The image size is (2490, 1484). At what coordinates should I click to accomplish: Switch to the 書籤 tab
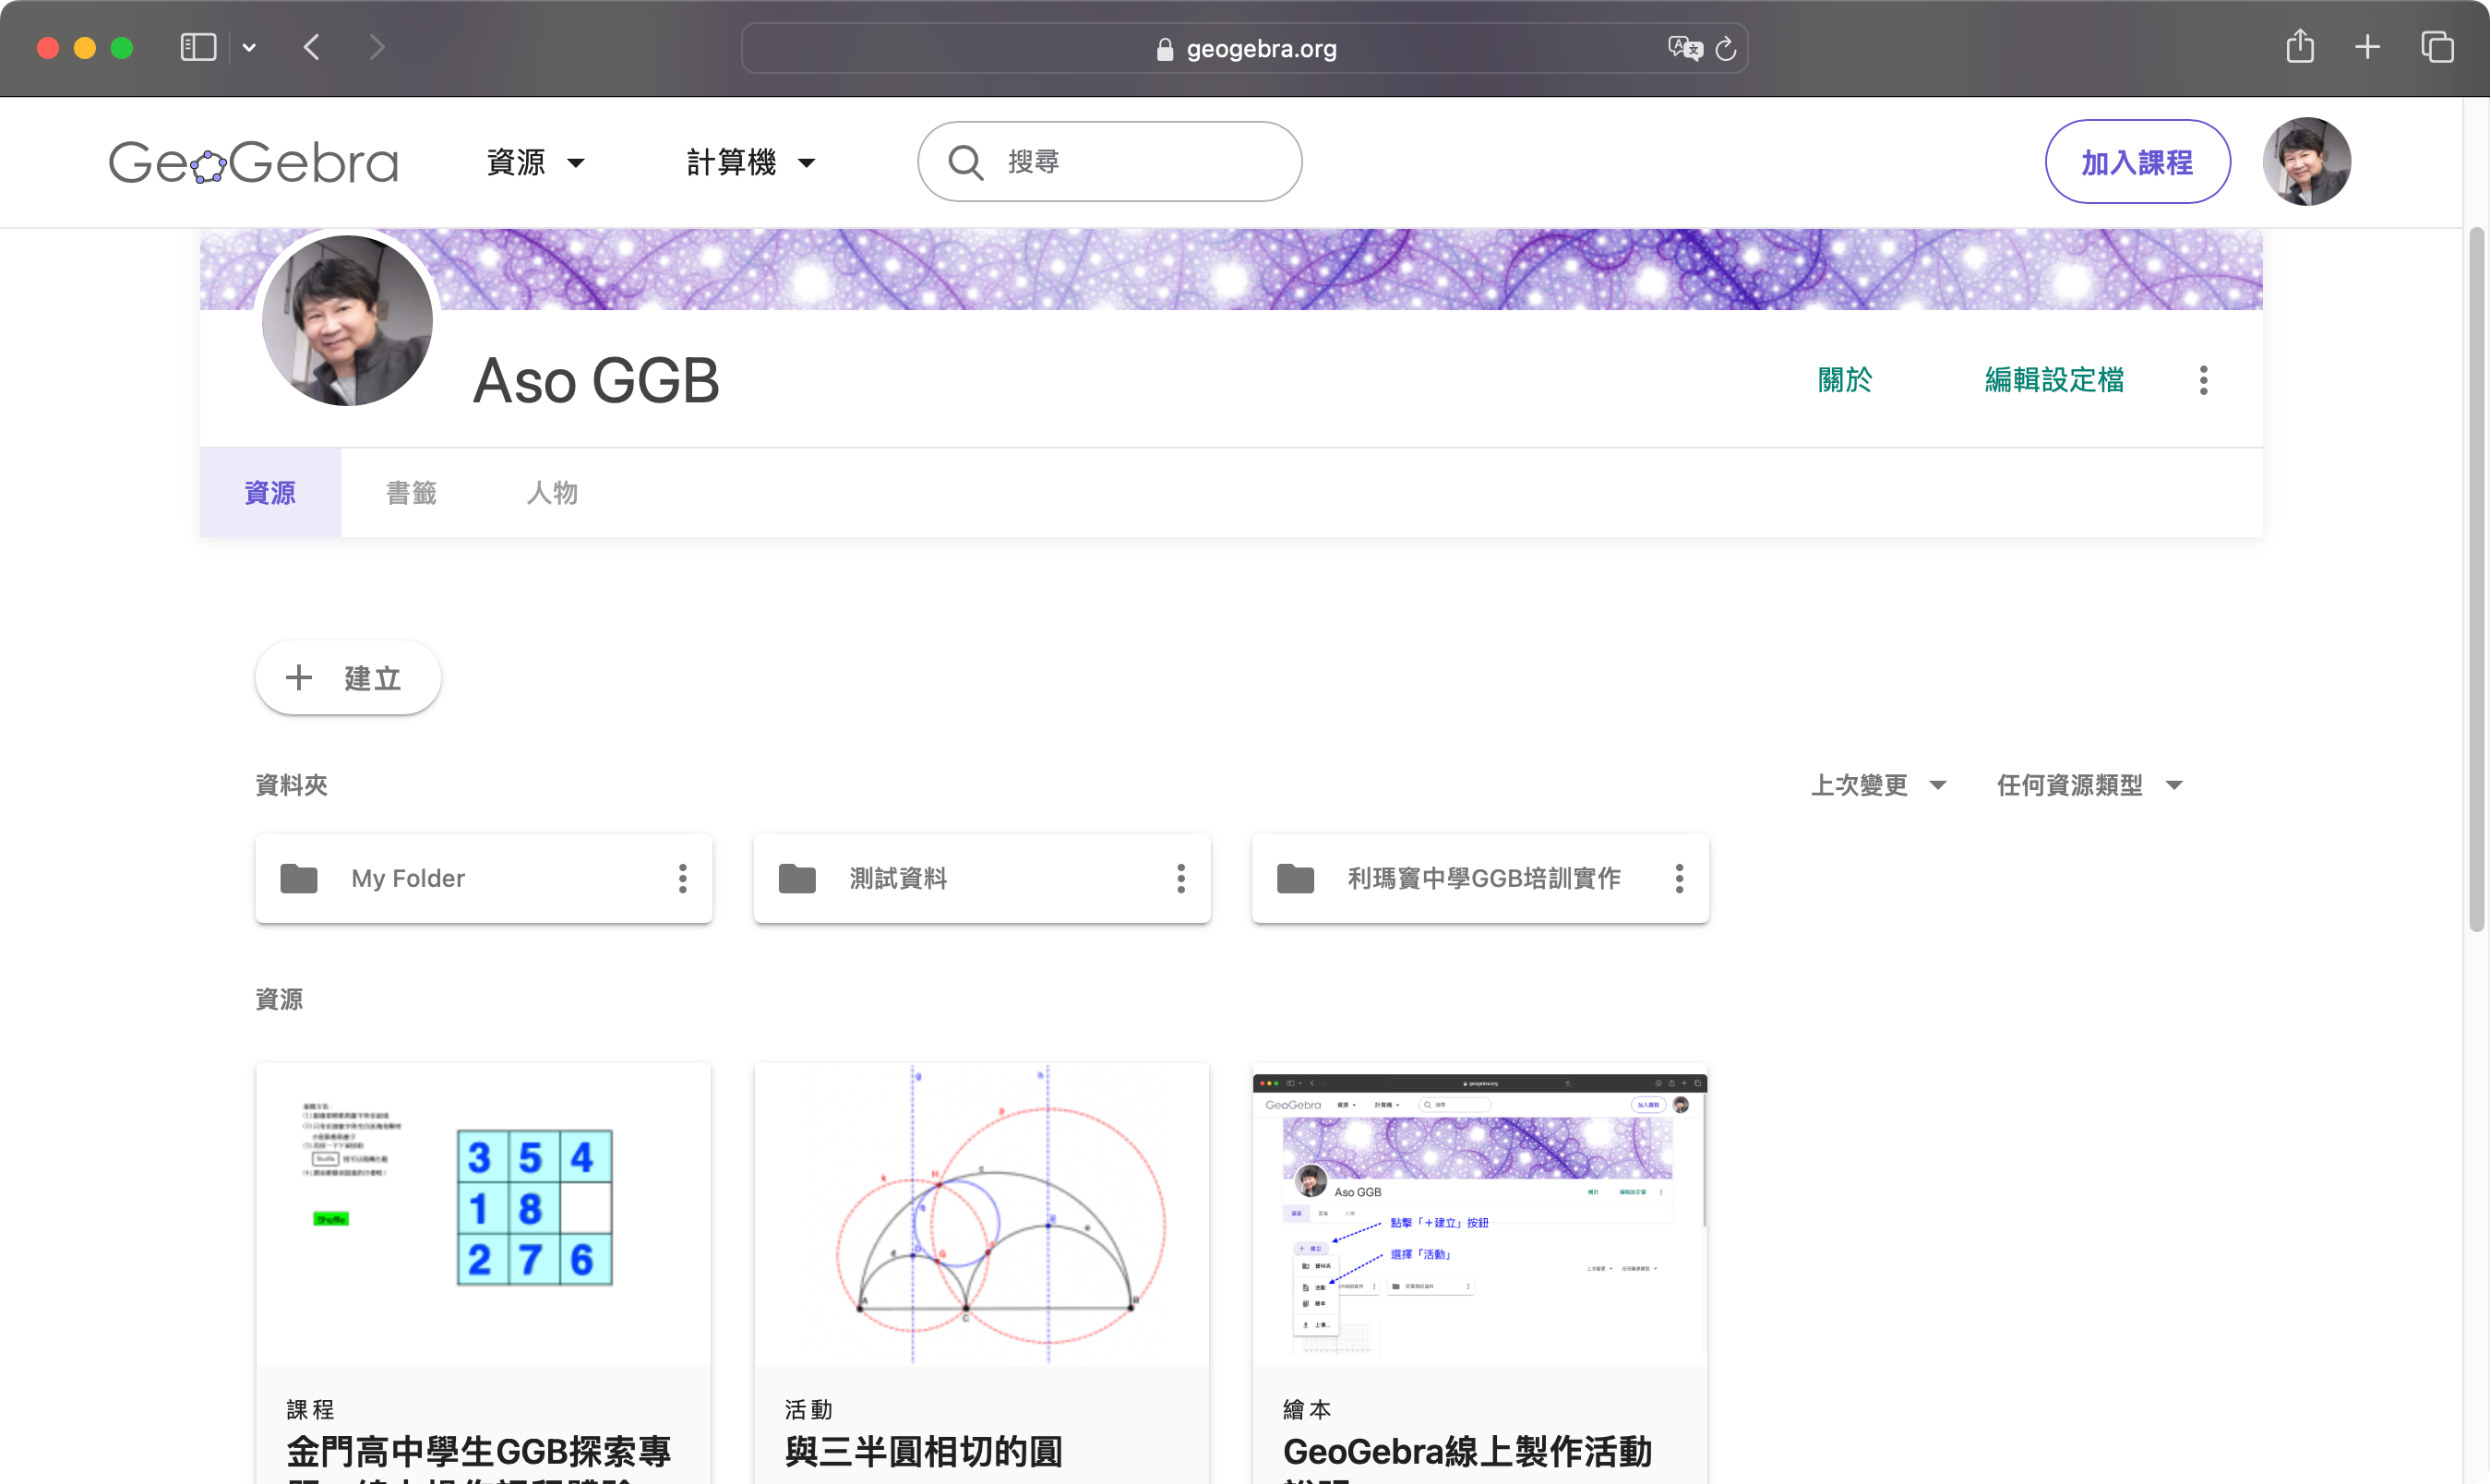click(411, 492)
